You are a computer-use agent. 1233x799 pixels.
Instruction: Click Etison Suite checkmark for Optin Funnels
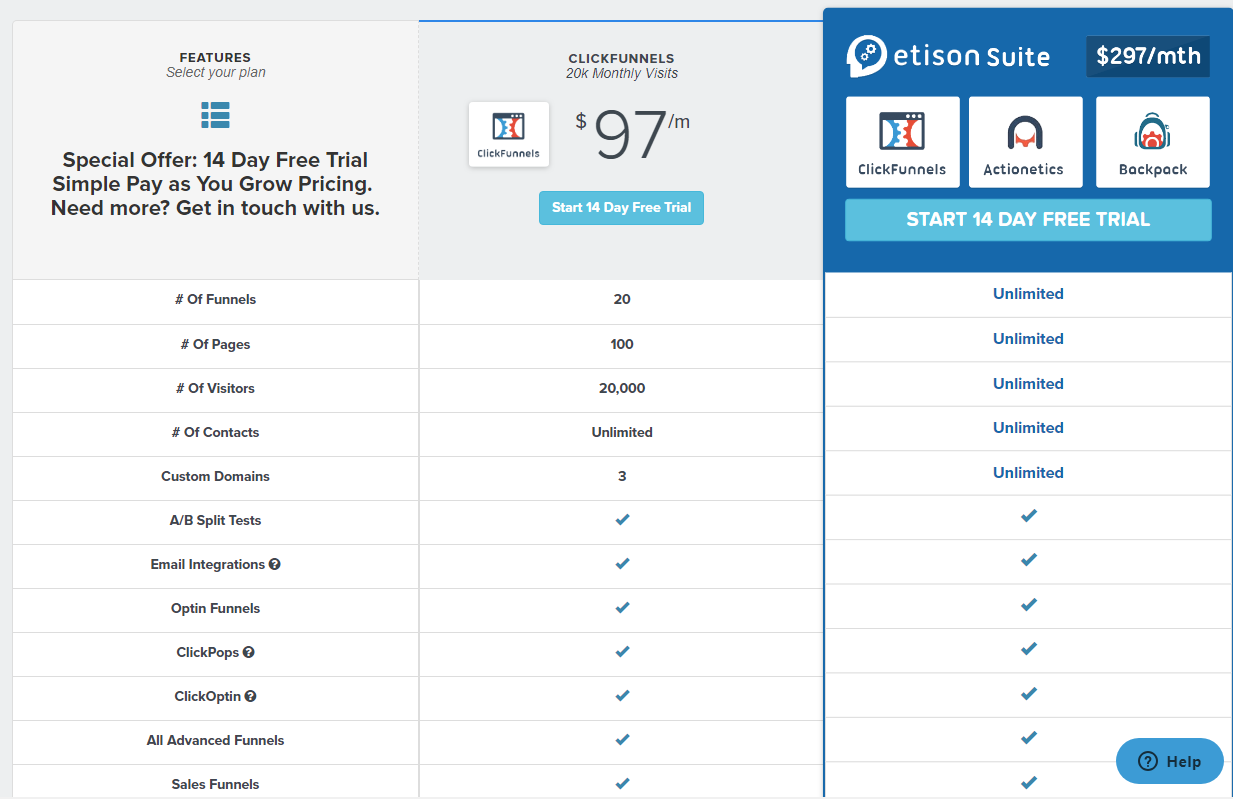pyautogui.click(x=1028, y=605)
